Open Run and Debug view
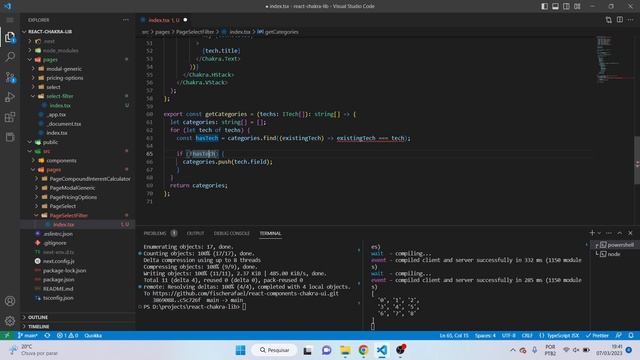Image resolution: width=640 pixels, height=360 pixels. click(10, 97)
